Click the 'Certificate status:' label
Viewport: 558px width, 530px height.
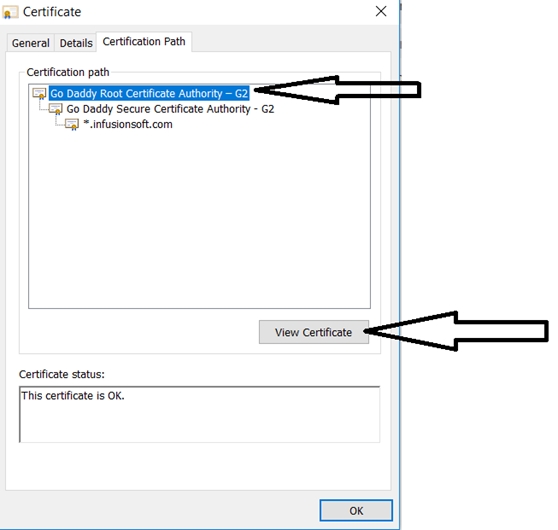coord(62,374)
